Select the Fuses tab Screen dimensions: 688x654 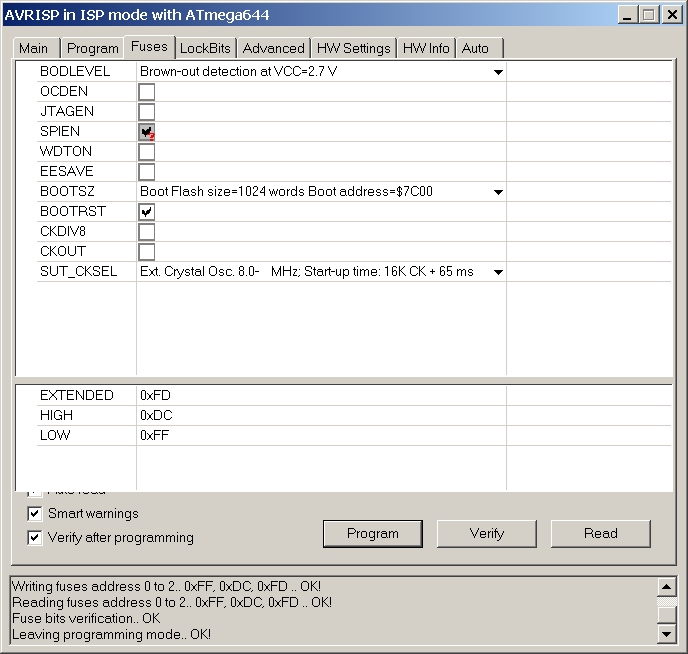point(149,46)
